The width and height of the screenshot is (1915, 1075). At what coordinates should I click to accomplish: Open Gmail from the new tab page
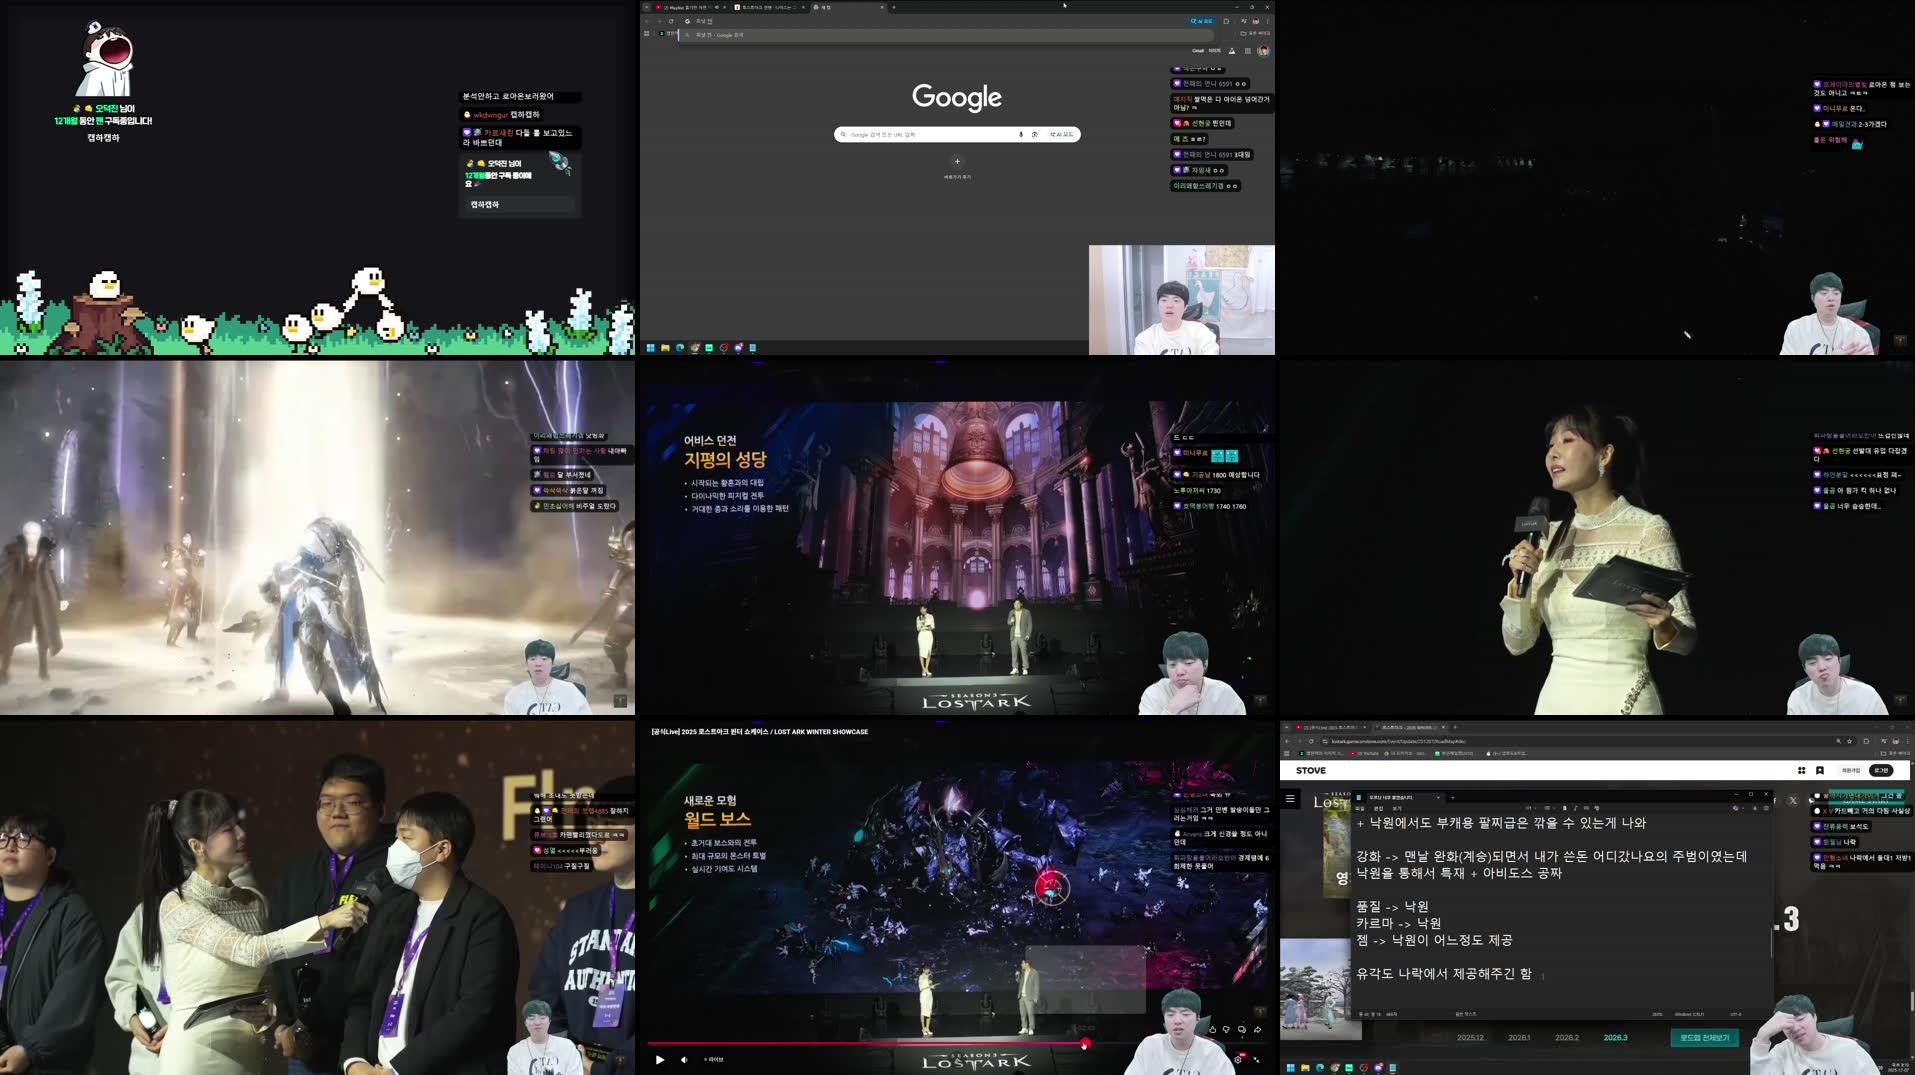[x=1198, y=51]
